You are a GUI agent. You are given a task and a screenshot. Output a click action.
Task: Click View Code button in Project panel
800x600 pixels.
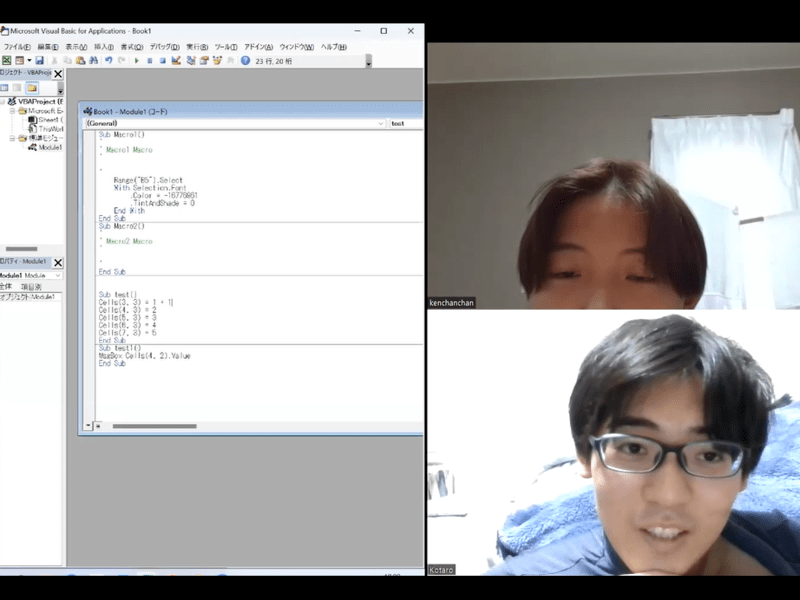click(5, 88)
